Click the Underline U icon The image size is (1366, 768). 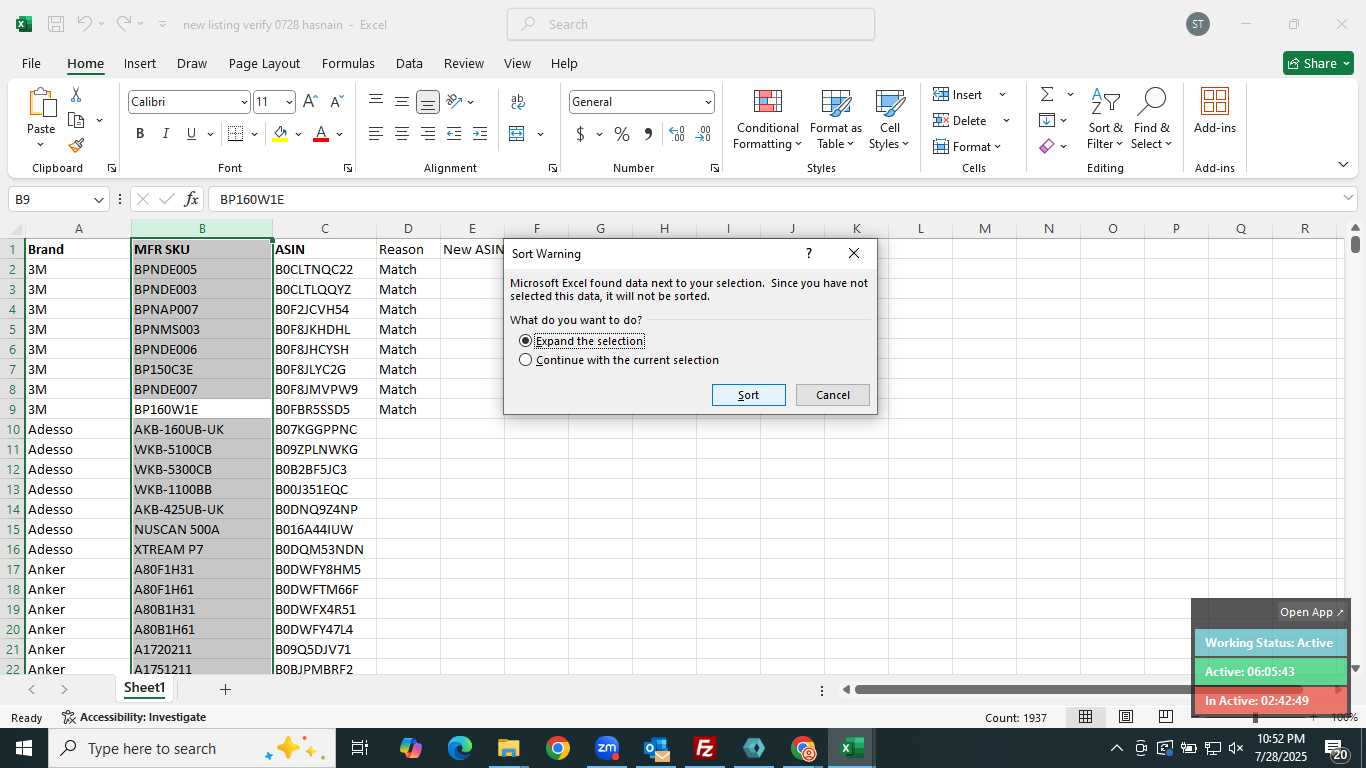click(191, 134)
